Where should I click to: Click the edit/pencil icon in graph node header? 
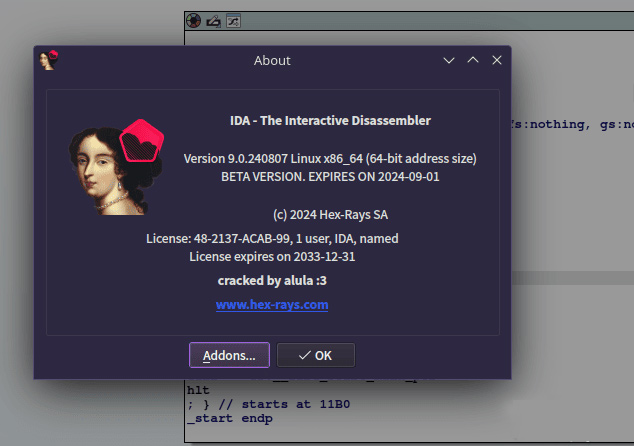click(x=213, y=20)
